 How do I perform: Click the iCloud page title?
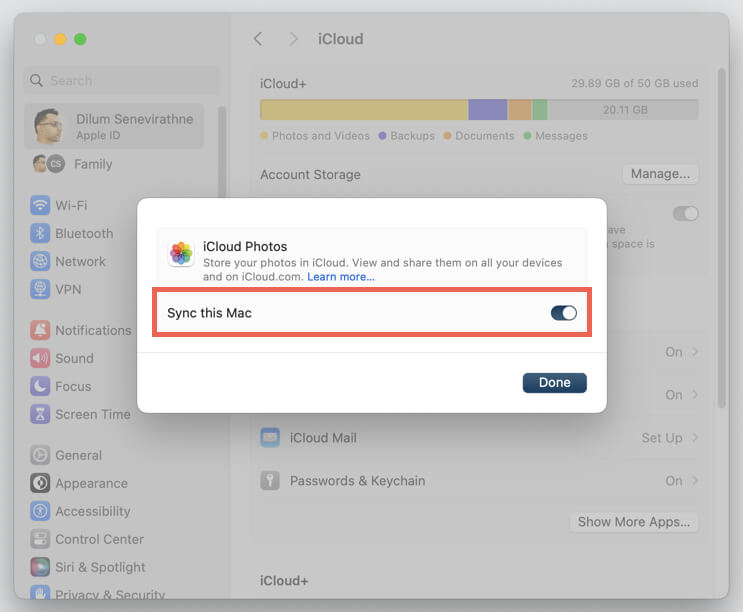click(341, 39)
